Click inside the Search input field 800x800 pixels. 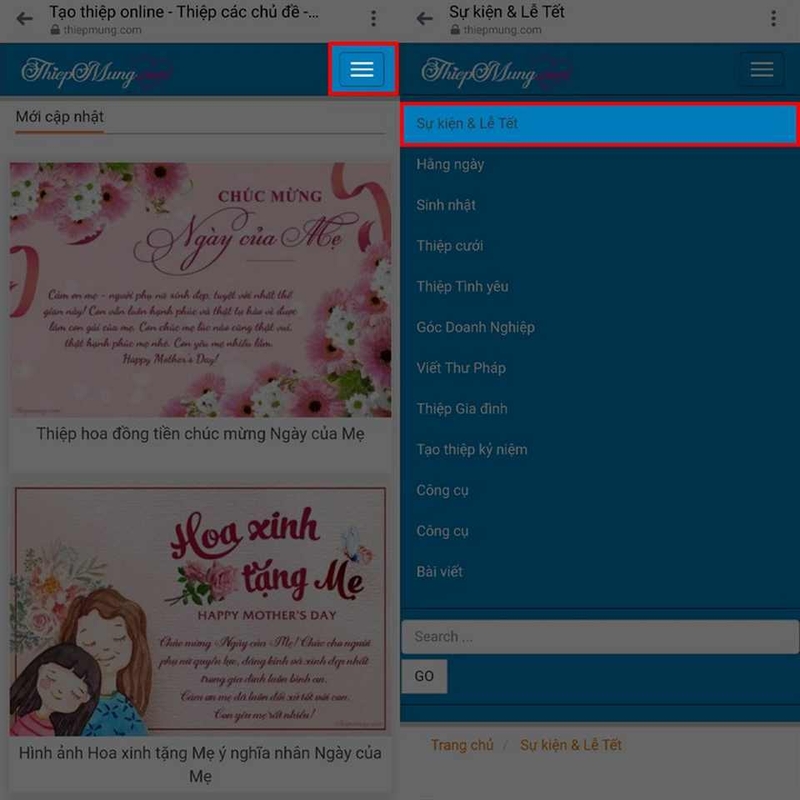[600, 636]
